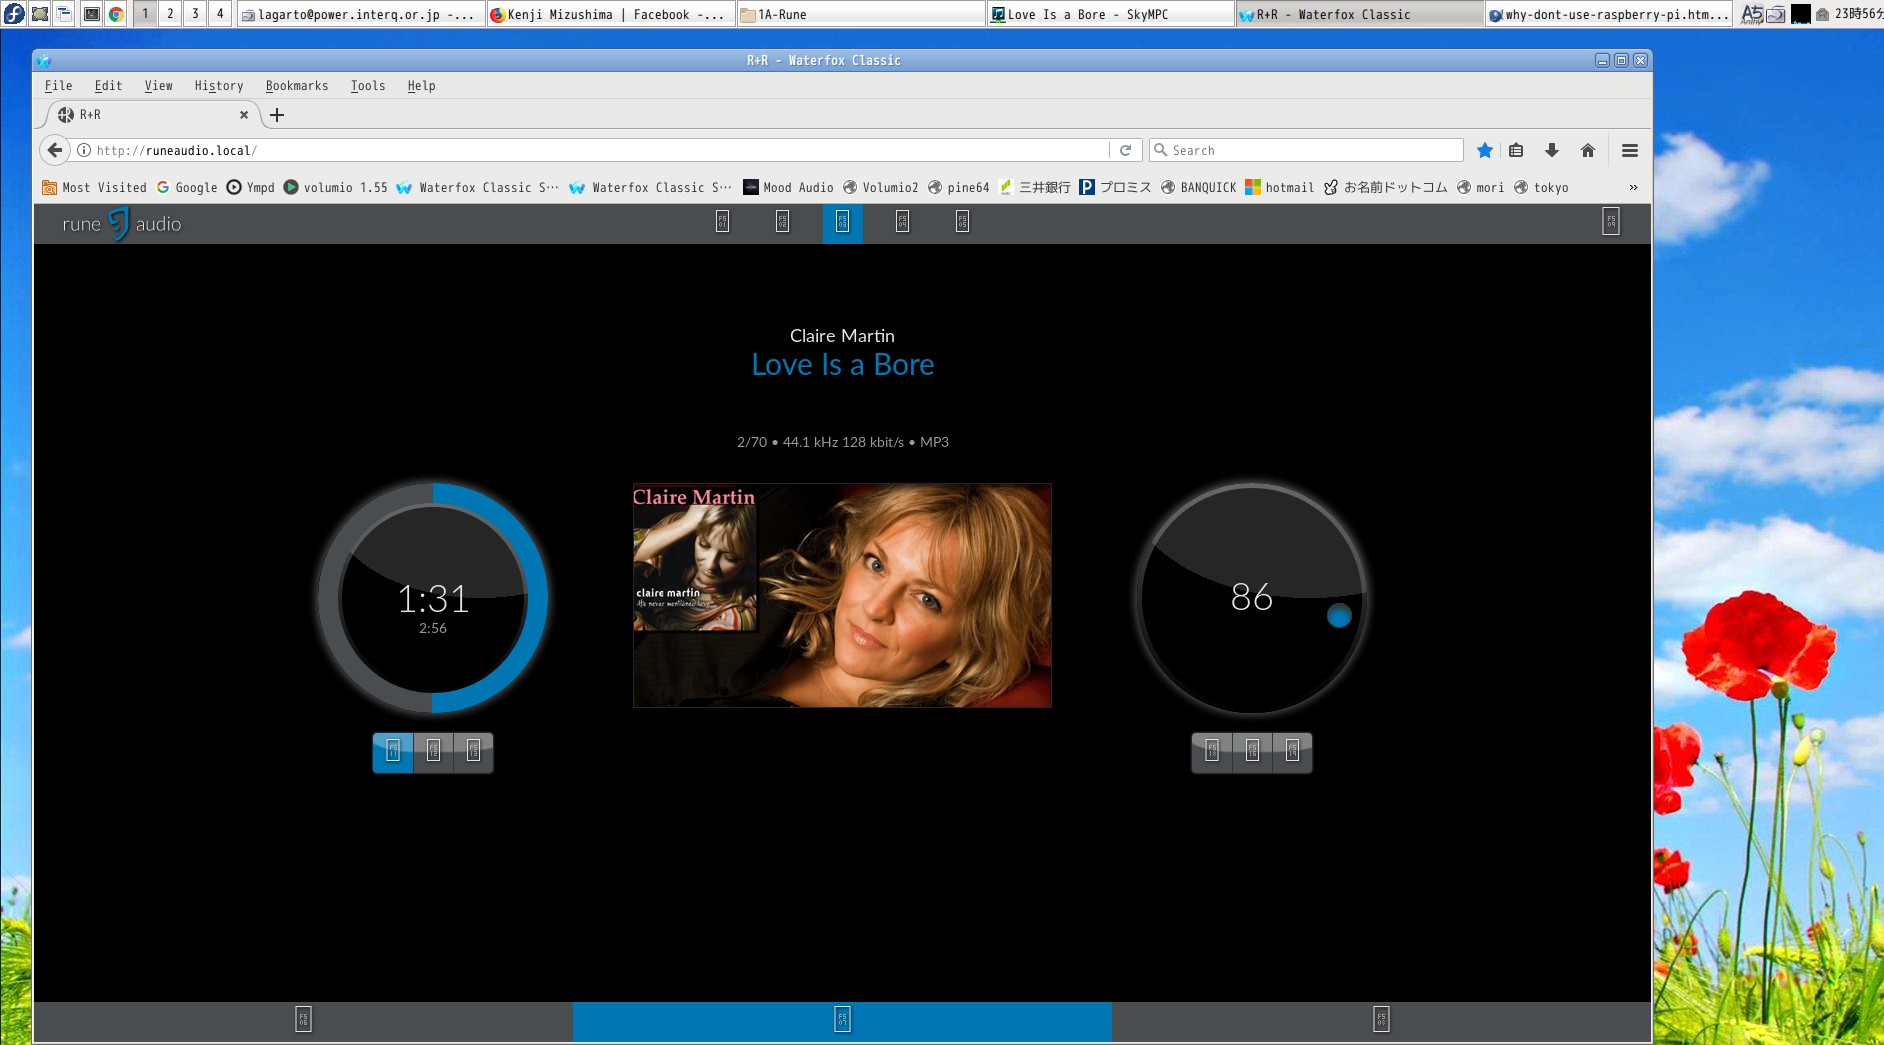Open the RuneAudio menu at top-right of page

click(1610, 222)
